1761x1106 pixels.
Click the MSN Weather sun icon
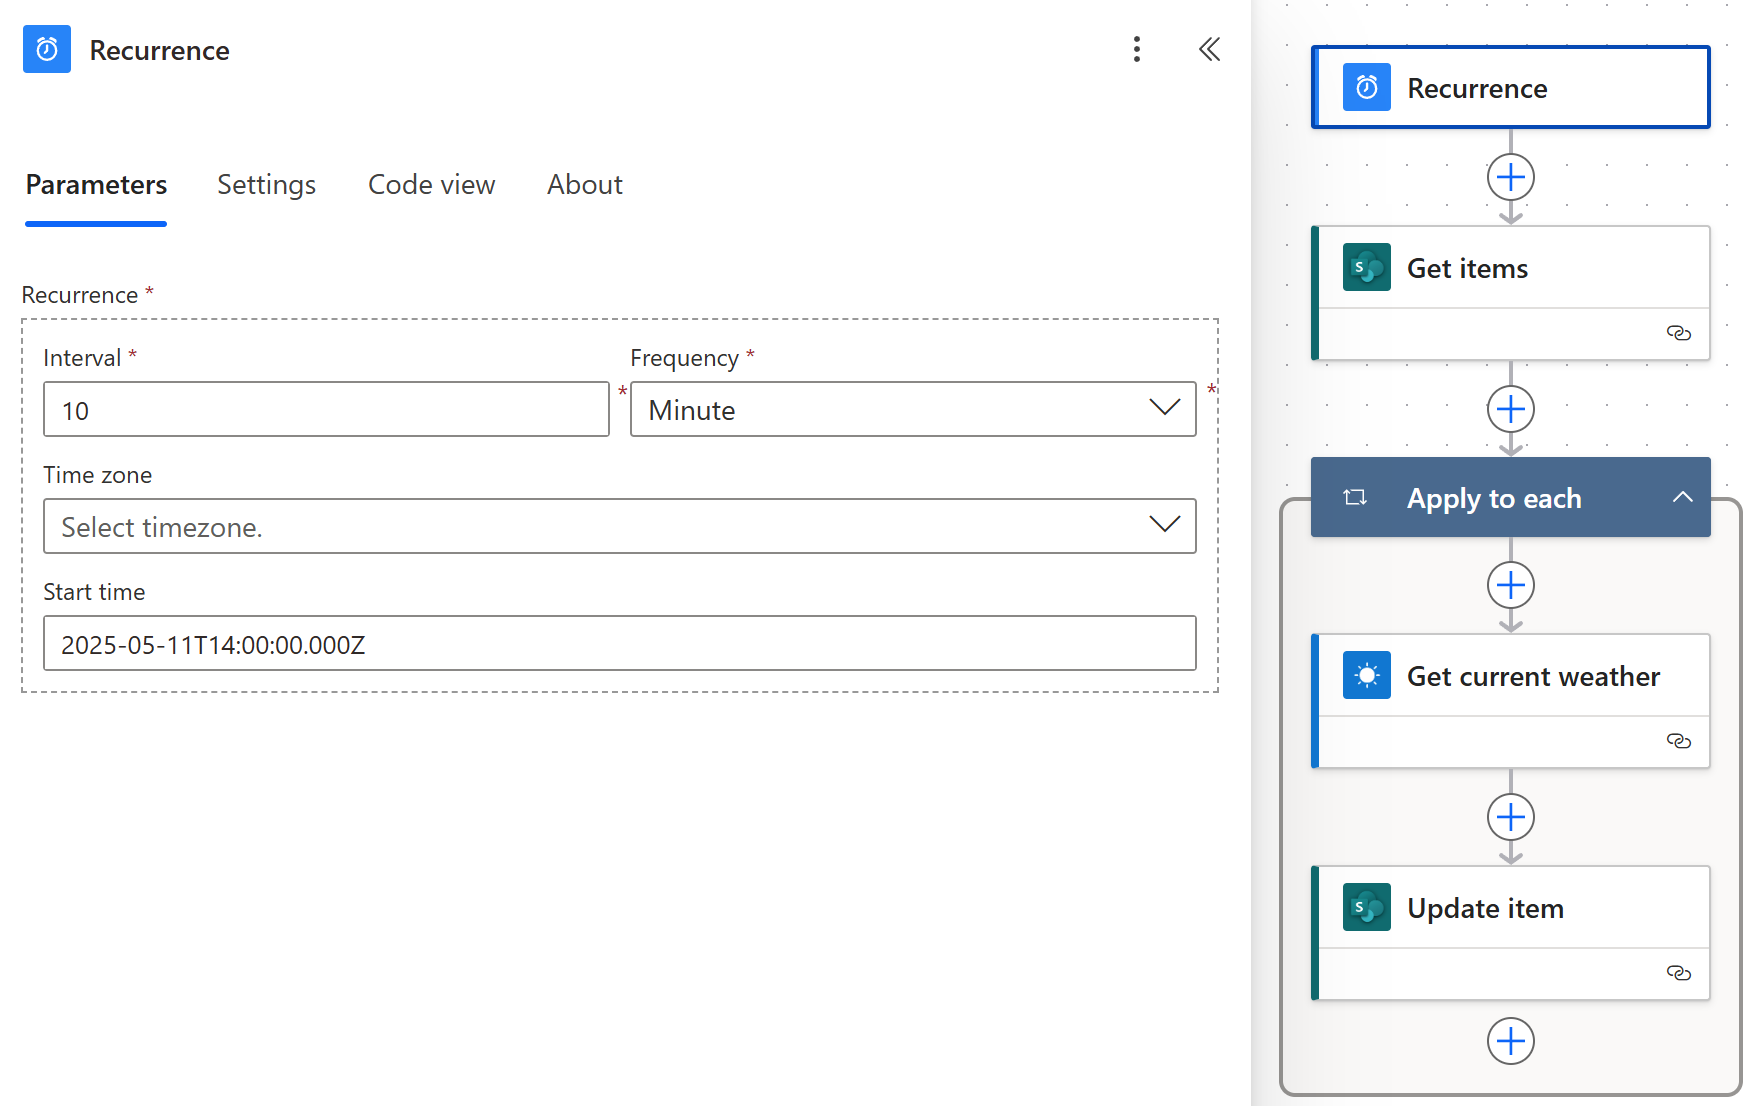tap(1366, 675)
